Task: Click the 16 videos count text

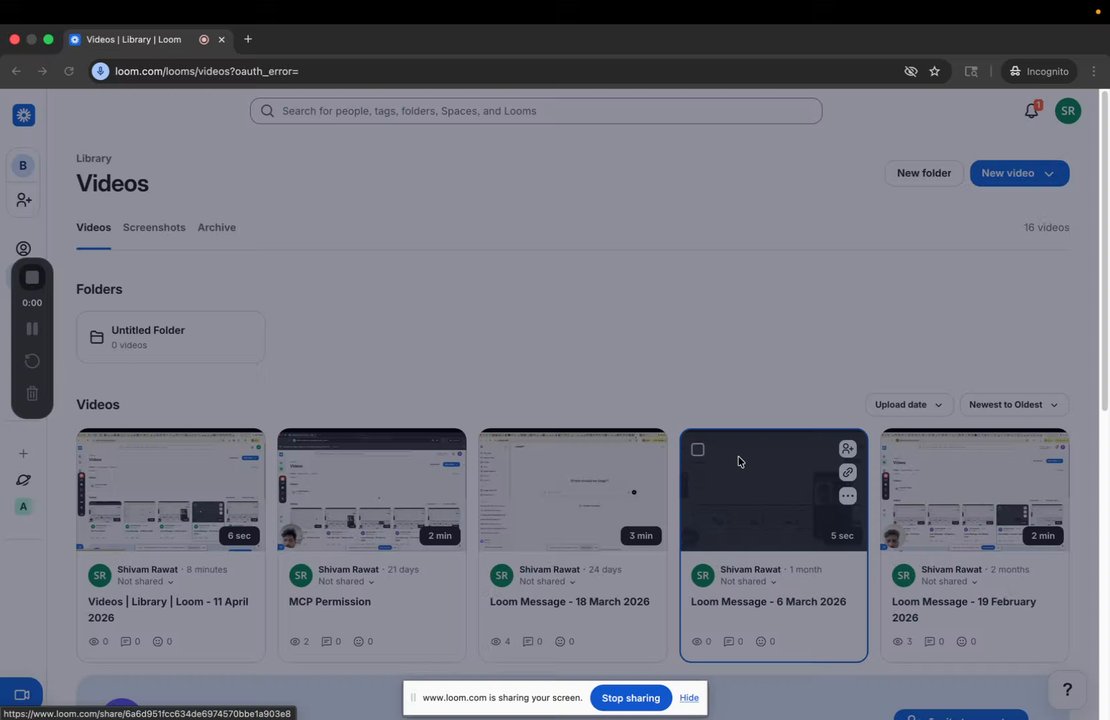Action: [x=1046, y=228]
